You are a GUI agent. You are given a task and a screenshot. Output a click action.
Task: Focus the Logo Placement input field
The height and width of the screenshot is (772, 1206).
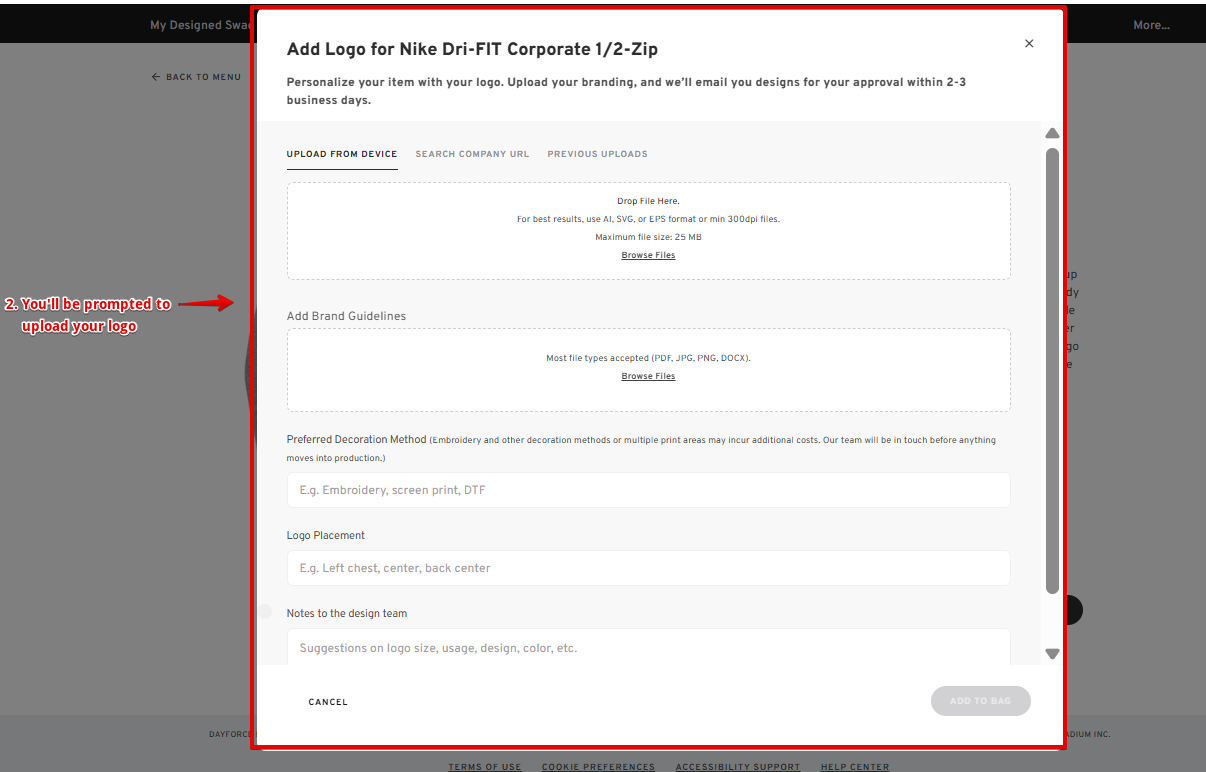point(648,568)
